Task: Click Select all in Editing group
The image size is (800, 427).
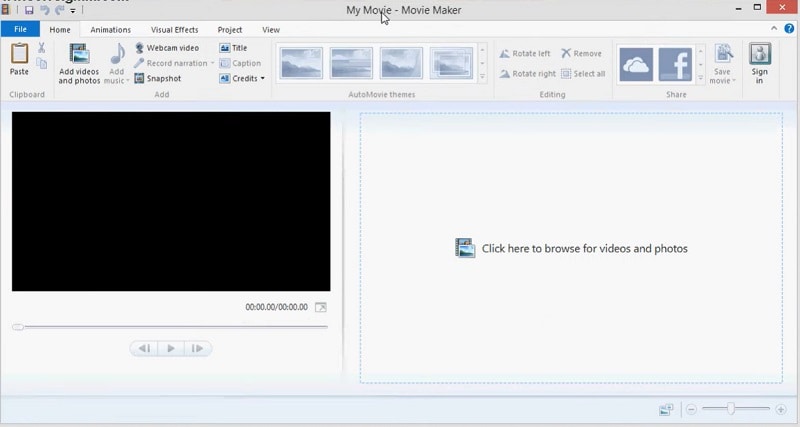Action: (583, 74)
